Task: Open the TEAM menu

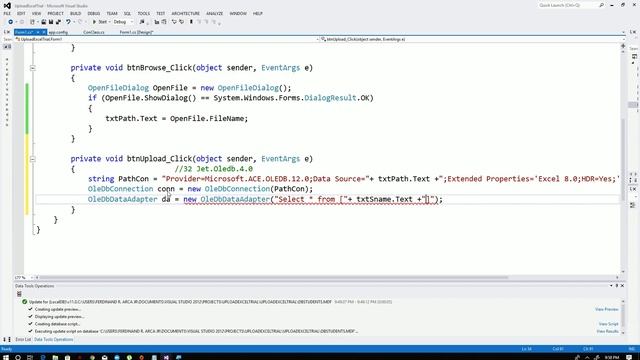Action: [112, 13]
